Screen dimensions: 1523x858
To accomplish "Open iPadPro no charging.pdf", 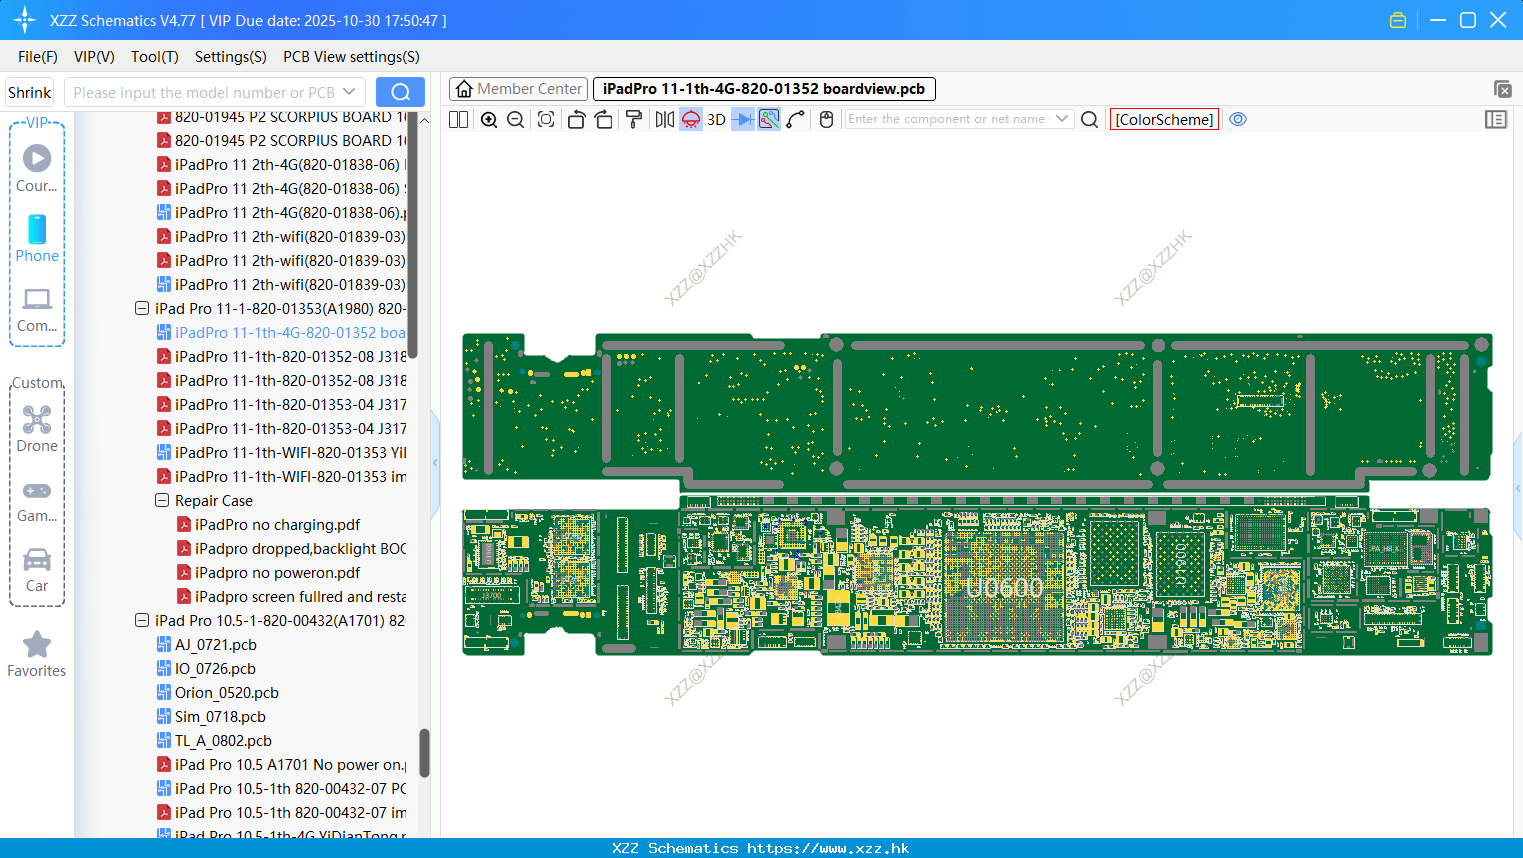I will coord(268,525).
